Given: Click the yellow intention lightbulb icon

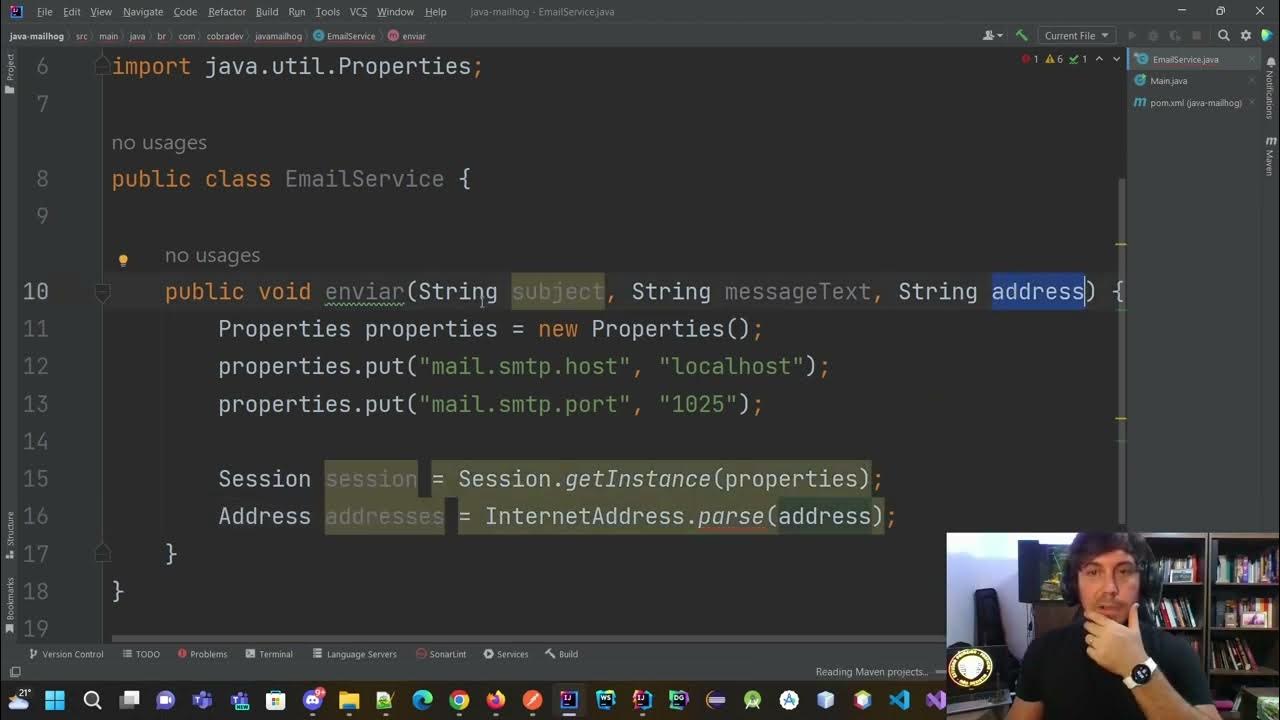Looking at the screenshot, I should click(x=123, y=260).
